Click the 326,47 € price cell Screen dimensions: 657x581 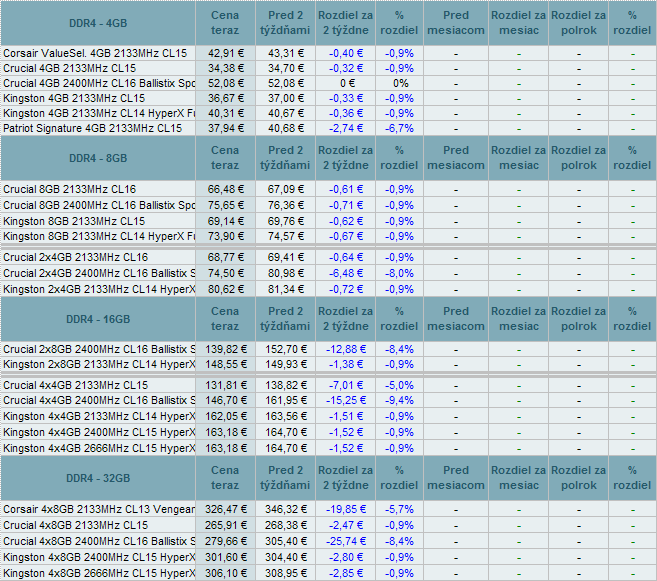coord(226,509)
